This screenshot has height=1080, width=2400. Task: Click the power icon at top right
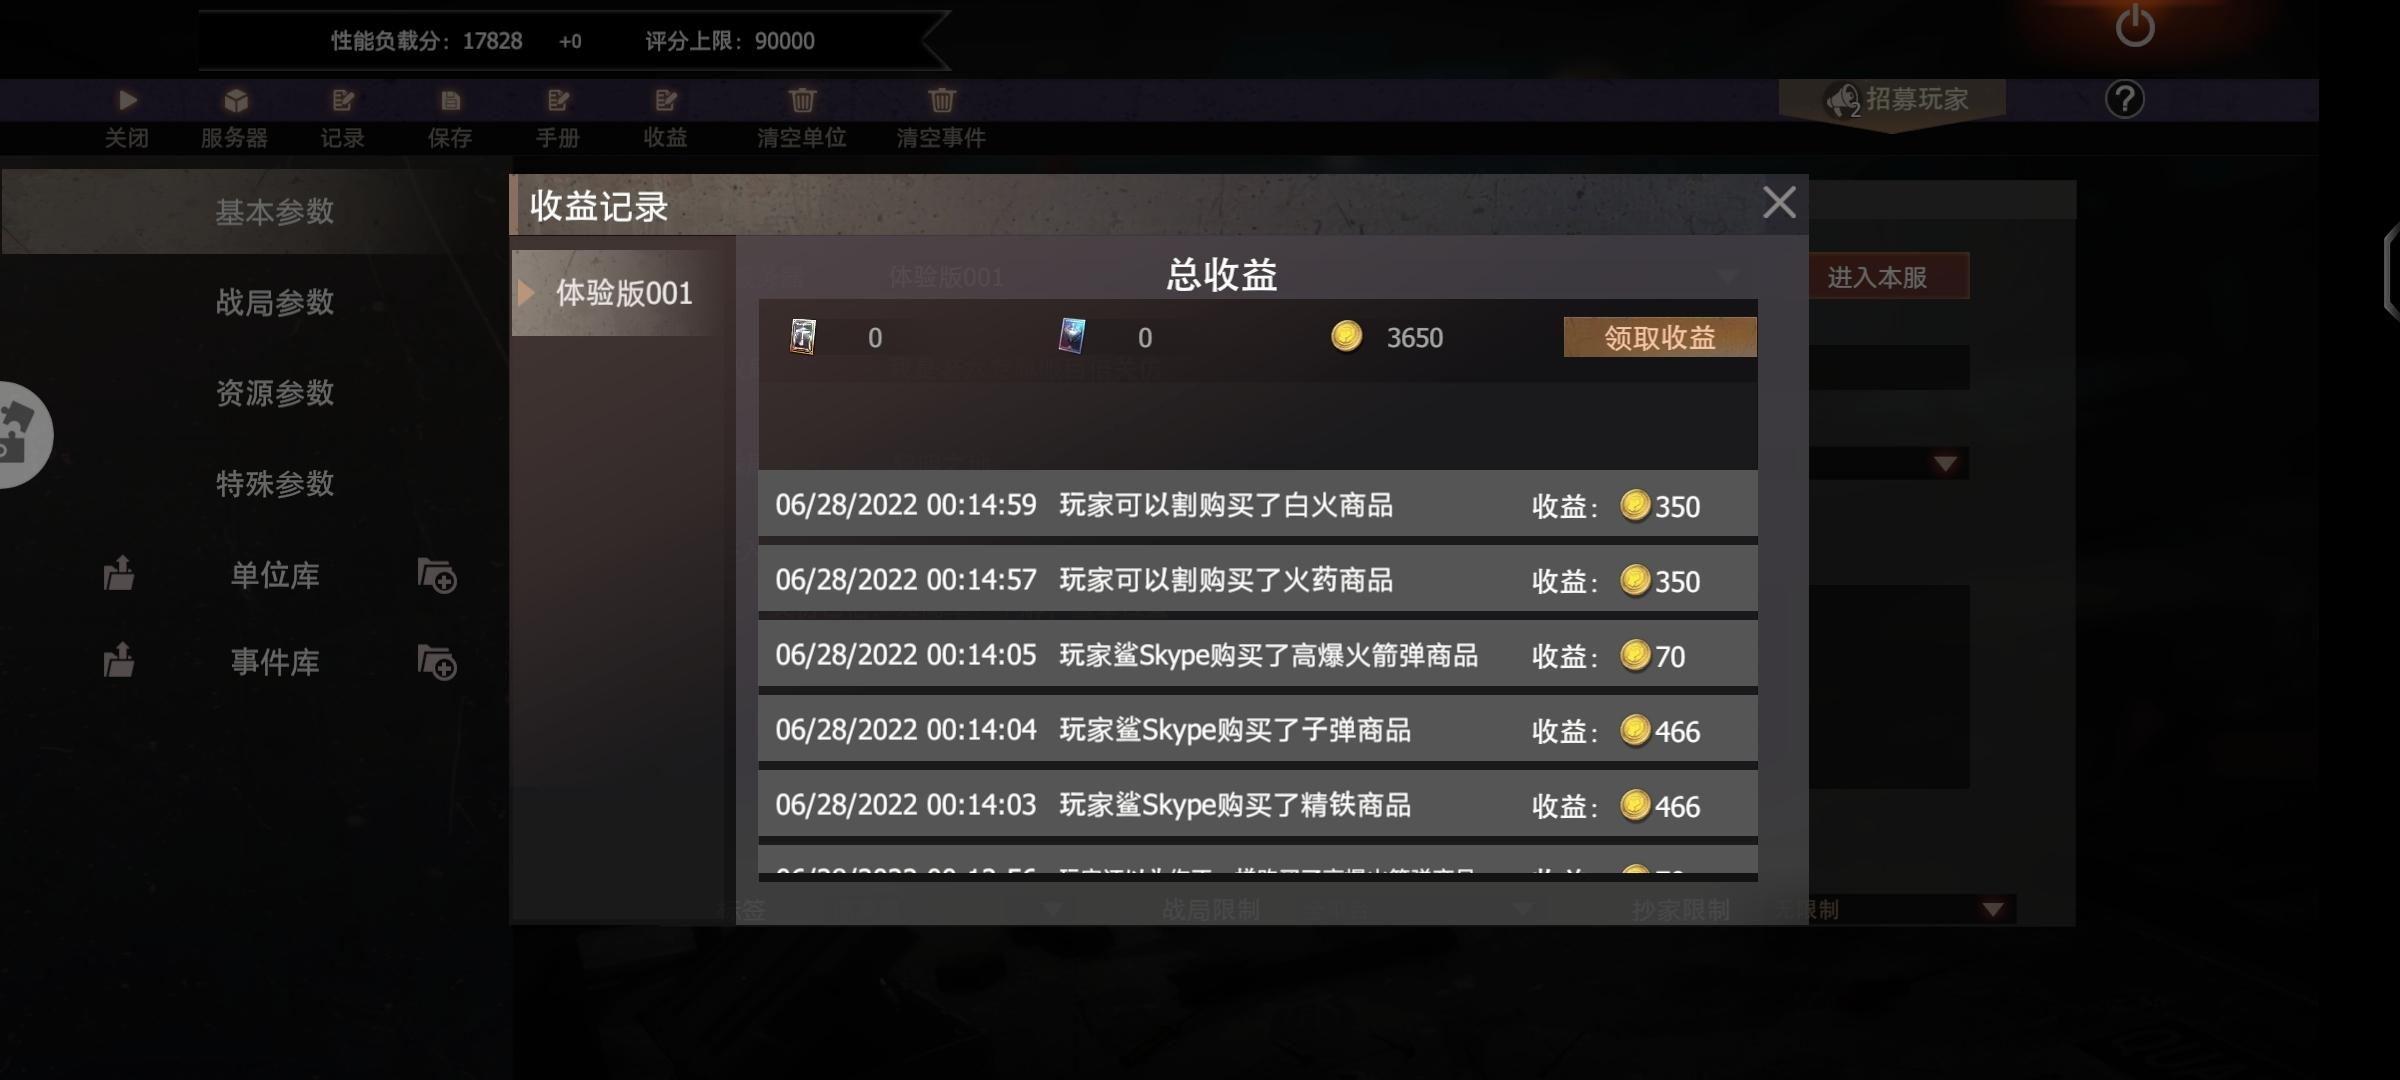[x=2134, y=25]
